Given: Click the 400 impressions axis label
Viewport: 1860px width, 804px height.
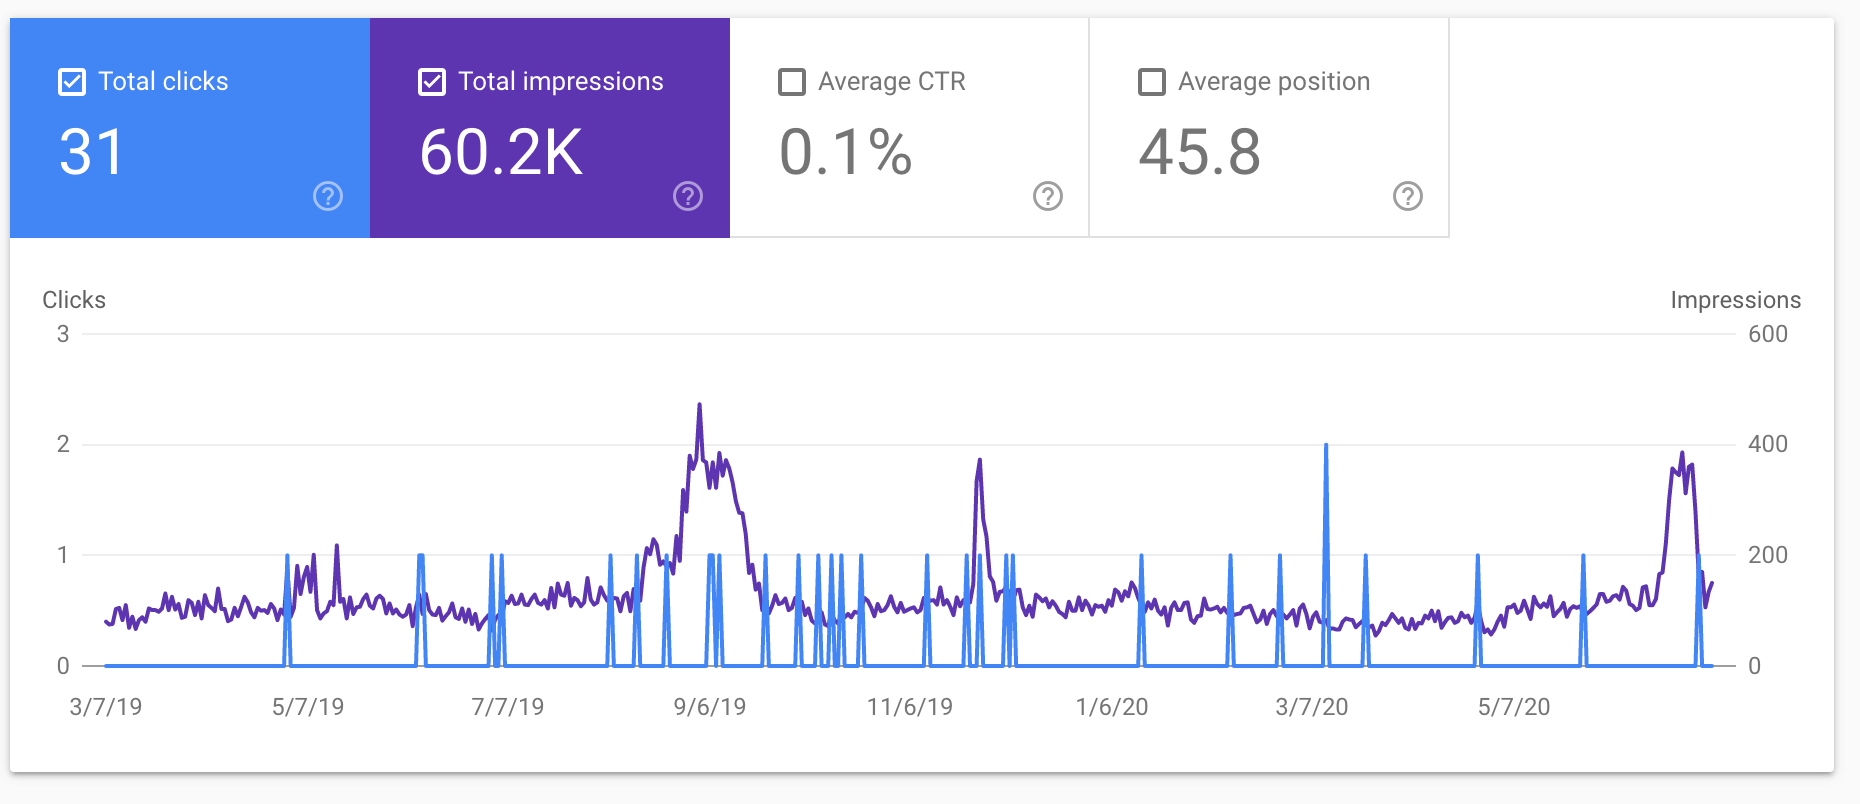Looking at the screenshot, I should tap(1768, 444).
